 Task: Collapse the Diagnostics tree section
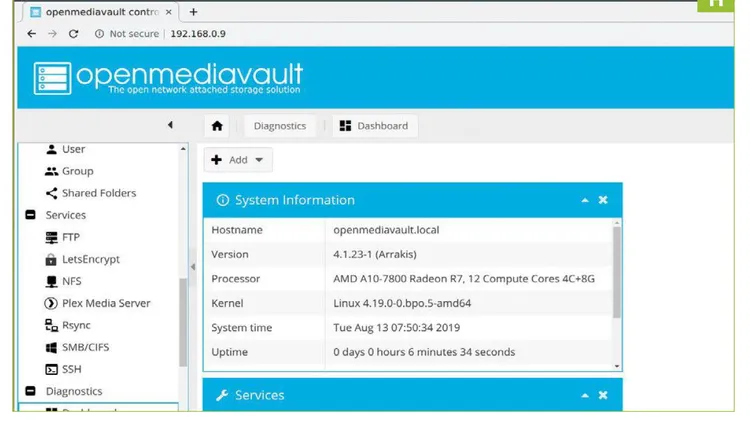[31, 391]
